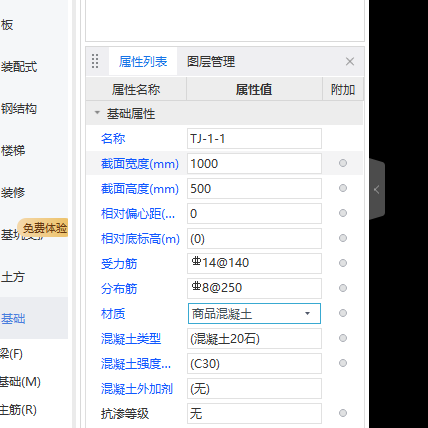Toggle 附加 option for 混凝土强度 row

tap(343, 363)
